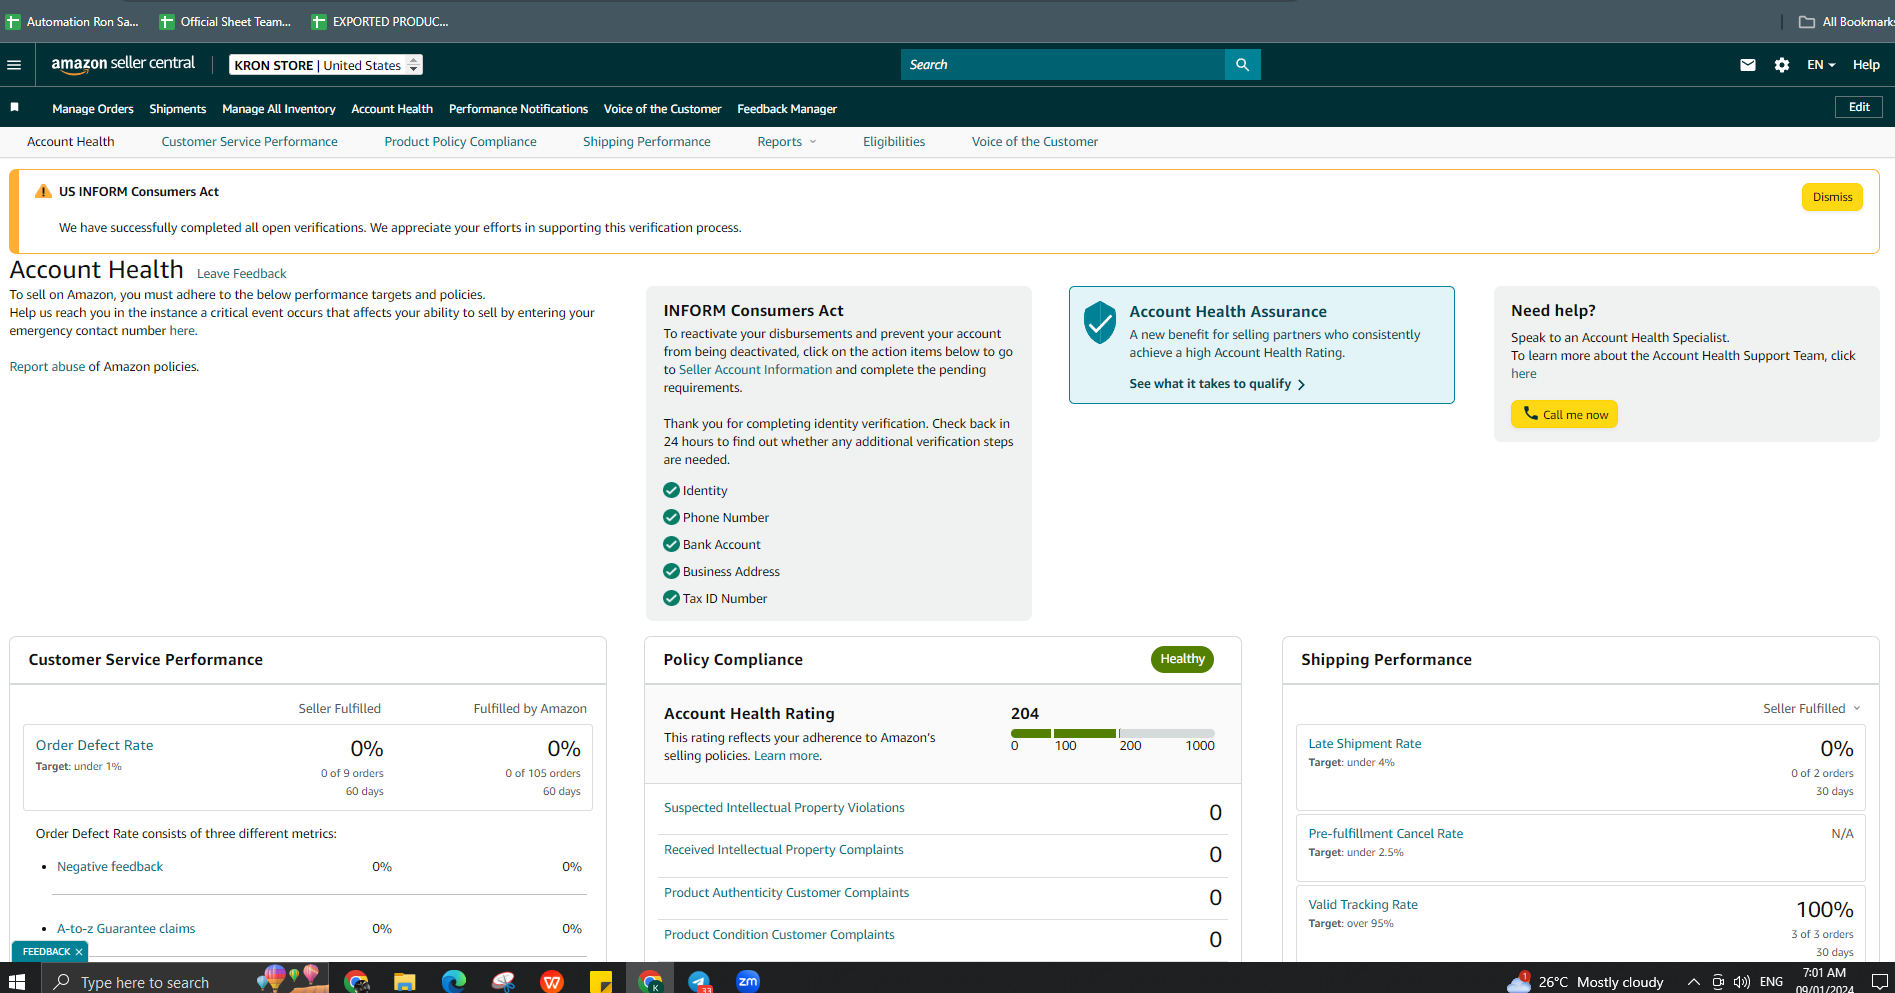Switch to the Account Health tab
Image resolution: width=1895 pixels, height=993 pixels.
tap(71, 142)
